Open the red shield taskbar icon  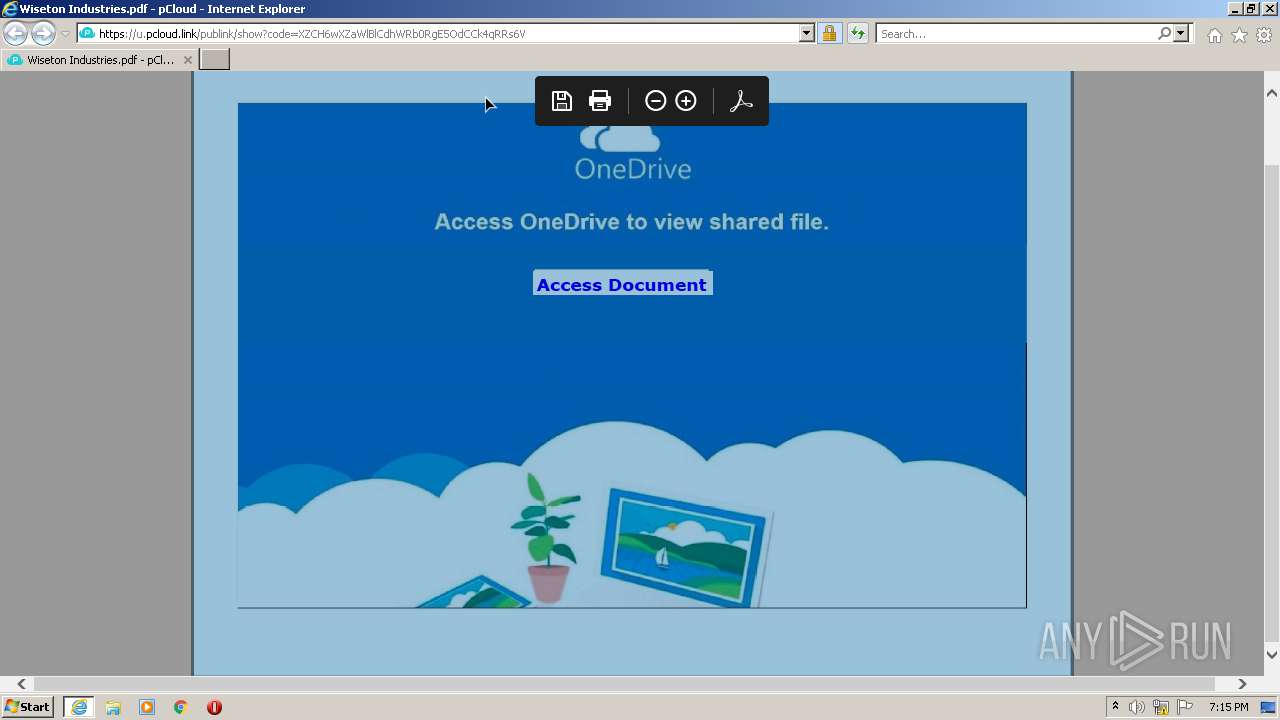(x=214, y=707)
